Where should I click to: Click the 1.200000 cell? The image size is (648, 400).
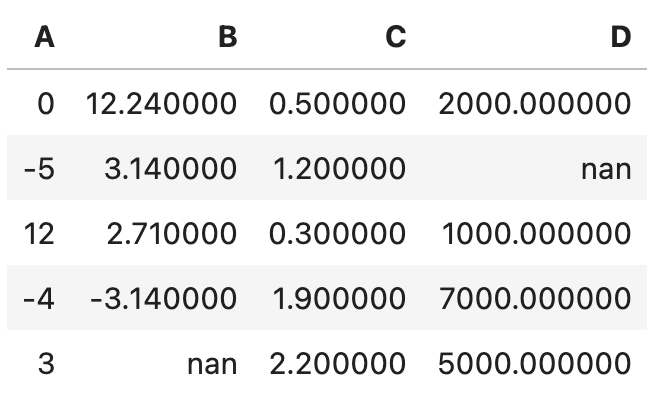click(x=338, y=168)
